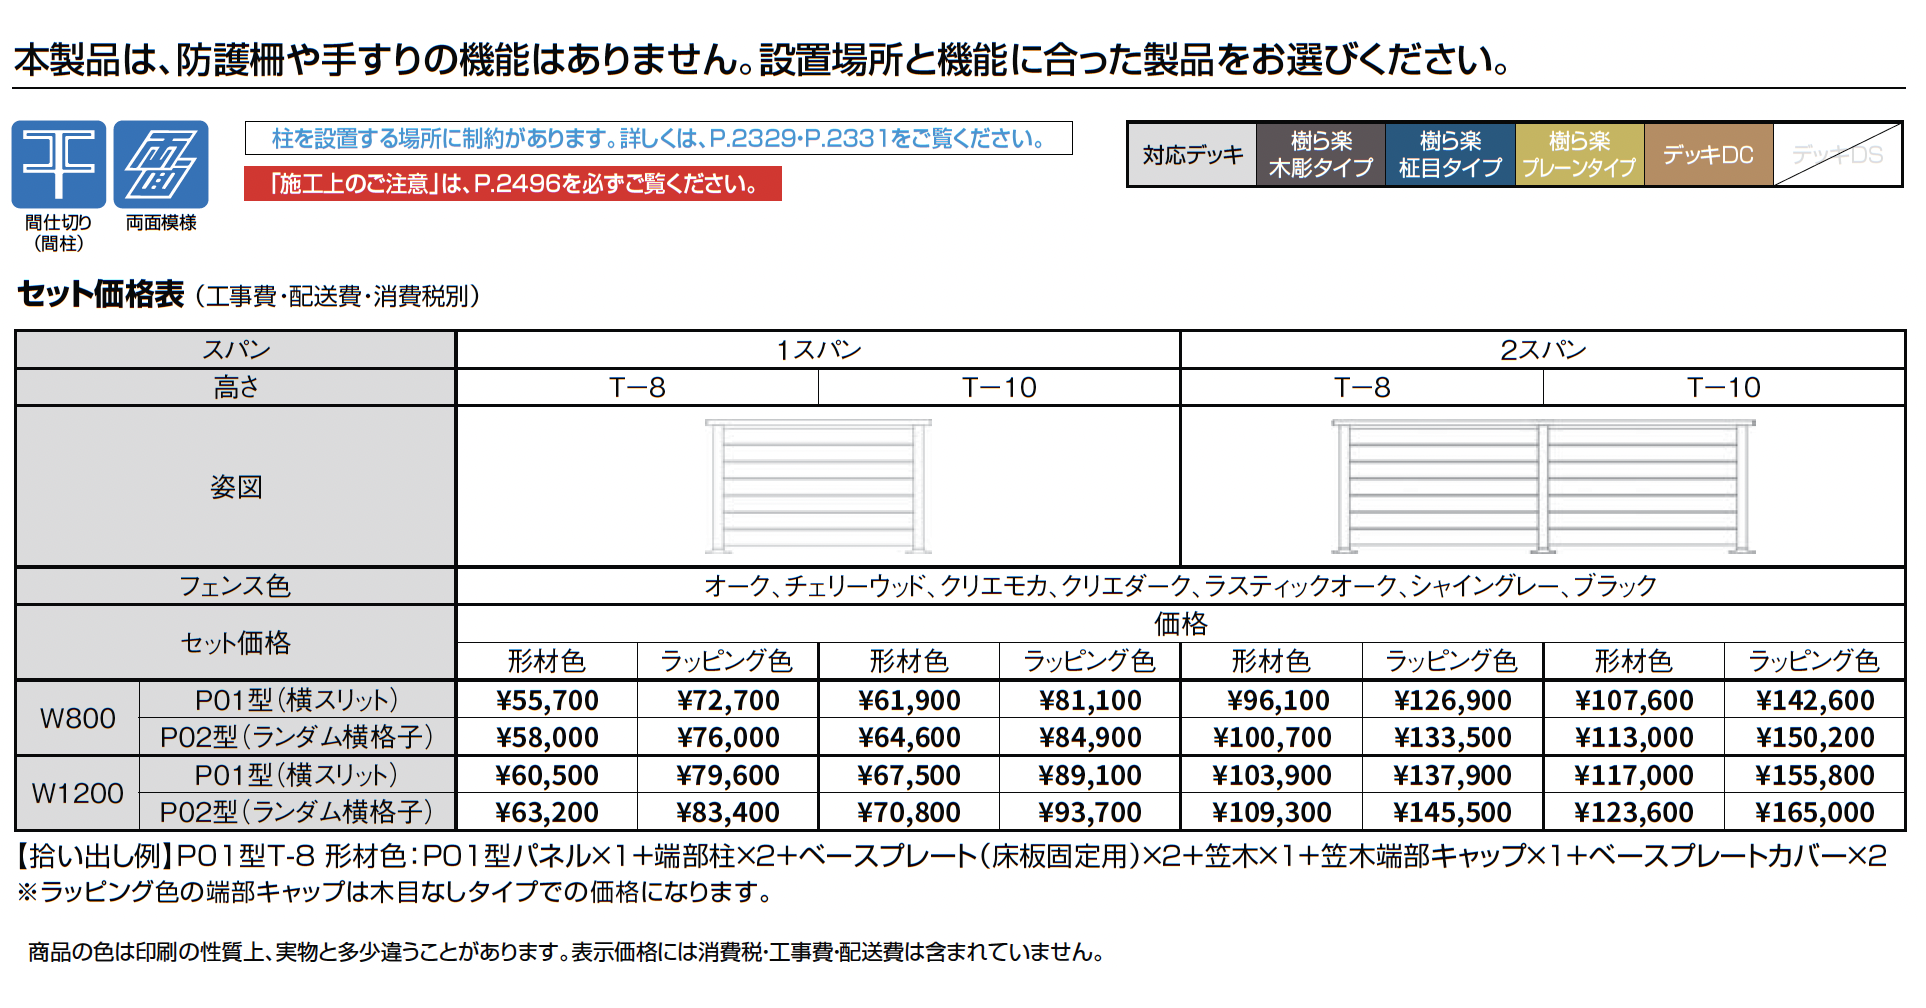Click the 2スパン column header
The height and width of the screenshot is (1008, 1926).
[x=1542, y=350]
